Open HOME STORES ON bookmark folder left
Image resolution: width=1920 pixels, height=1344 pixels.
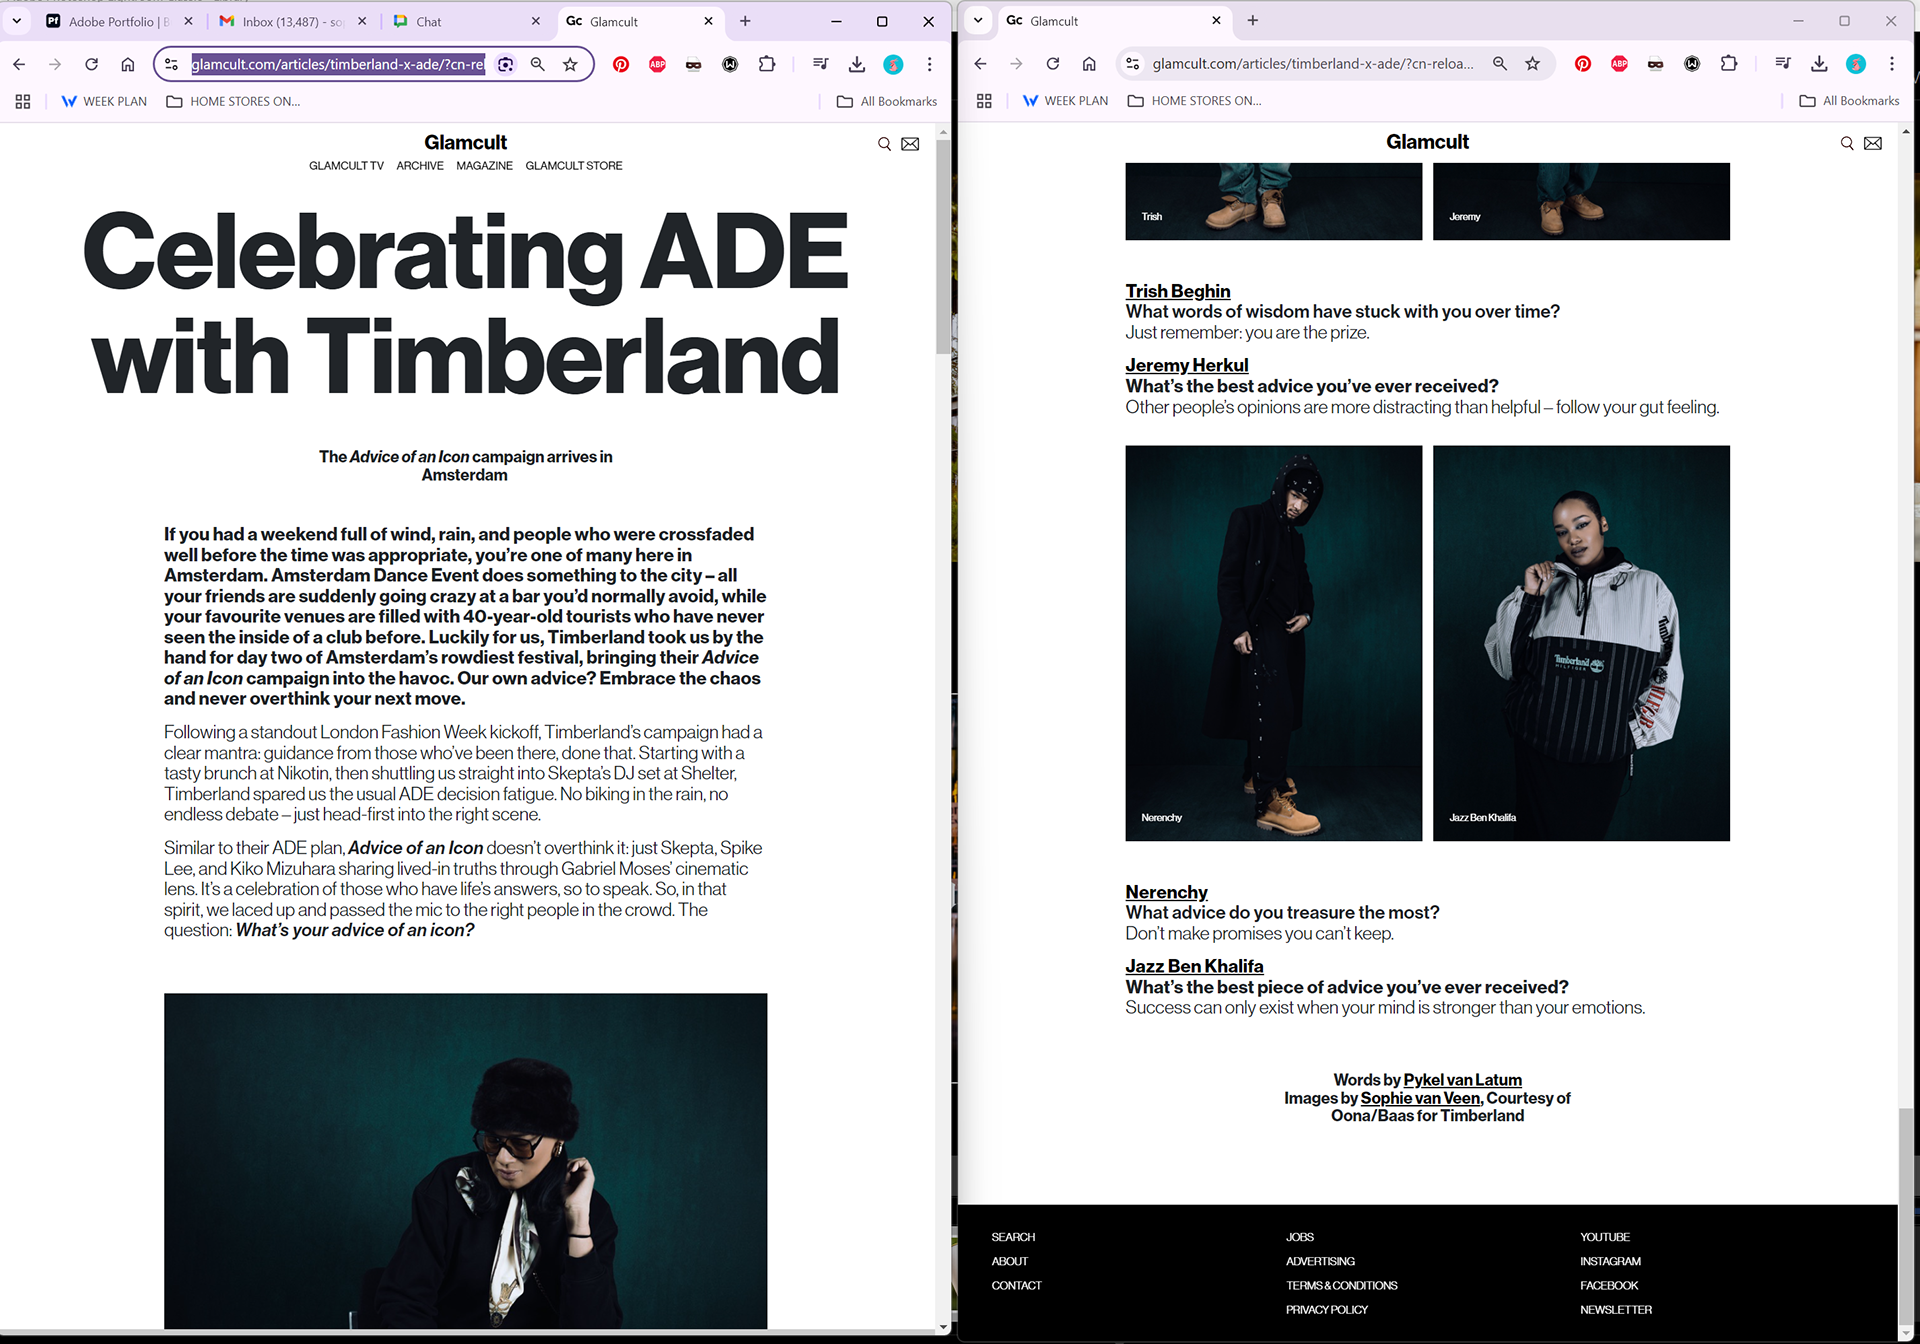[x=233, y=101]
